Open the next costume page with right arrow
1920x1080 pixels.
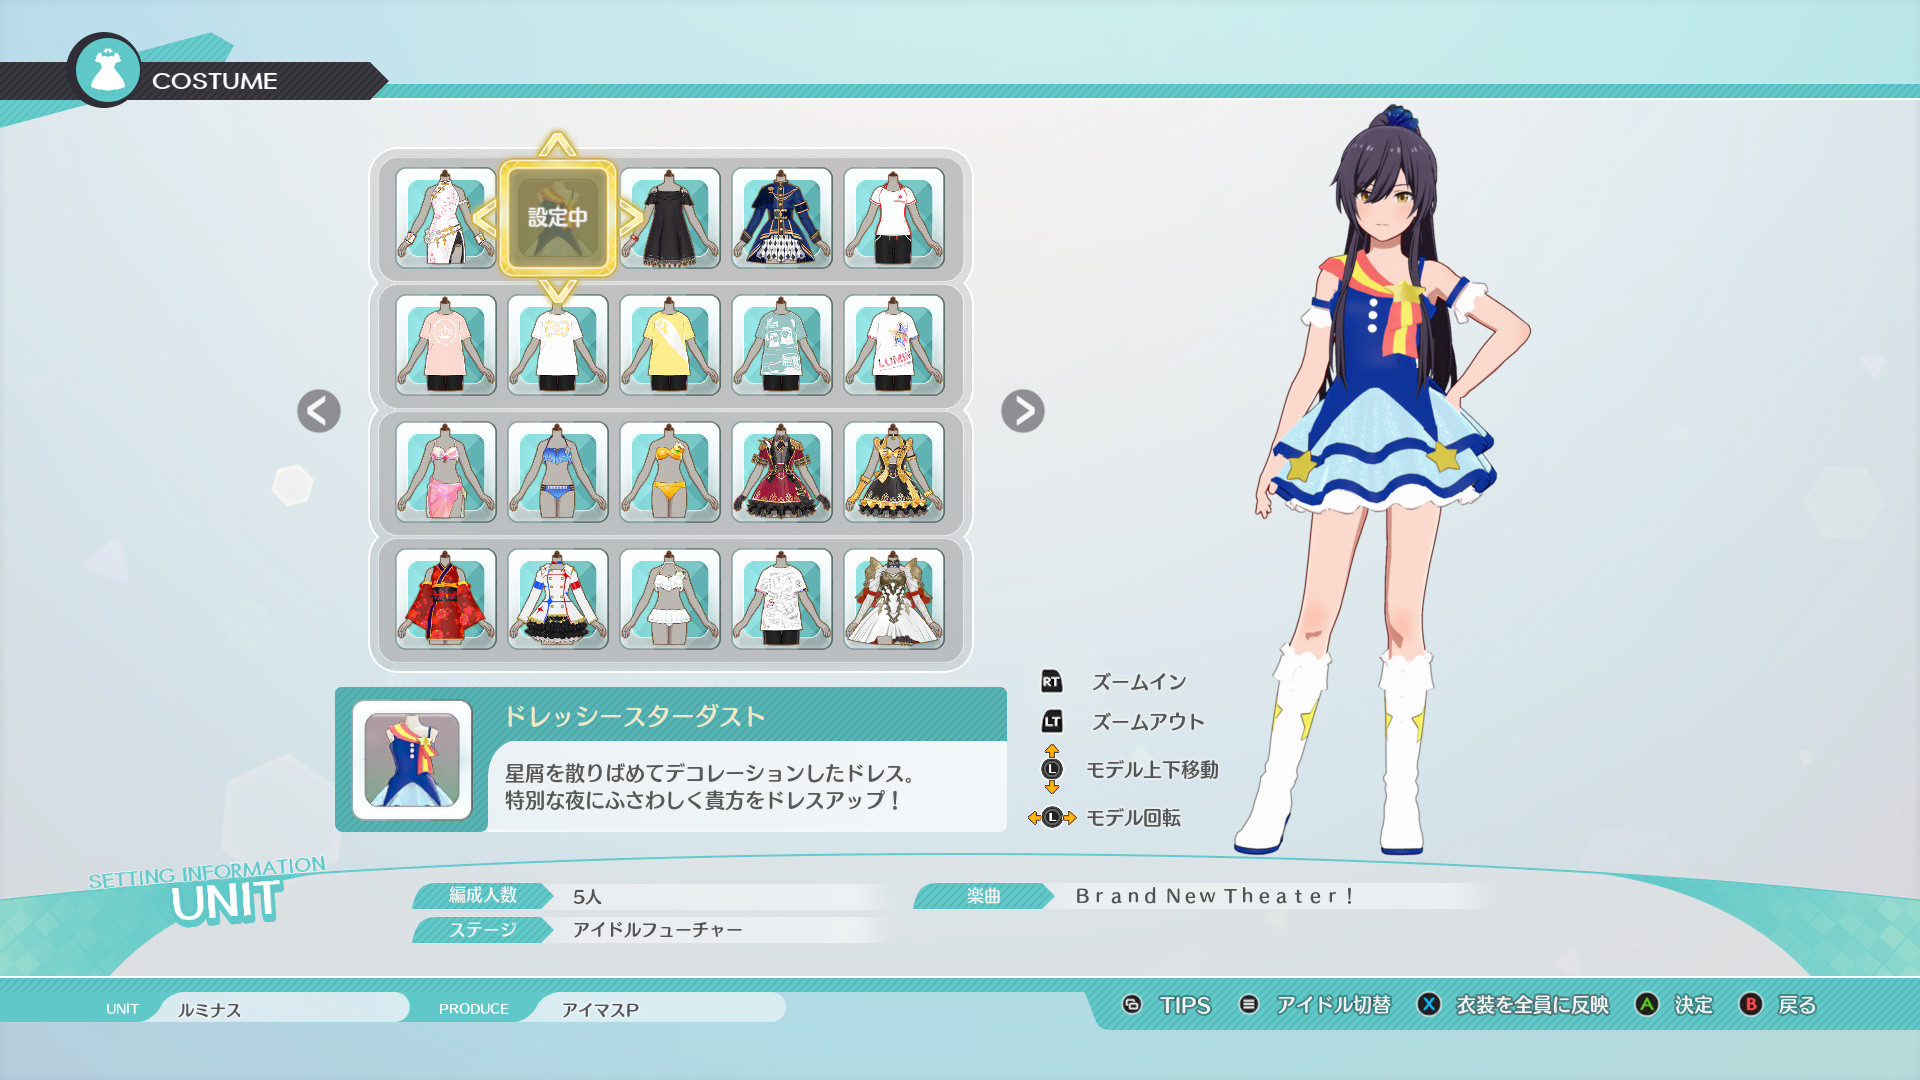[x=1024, y=411]
